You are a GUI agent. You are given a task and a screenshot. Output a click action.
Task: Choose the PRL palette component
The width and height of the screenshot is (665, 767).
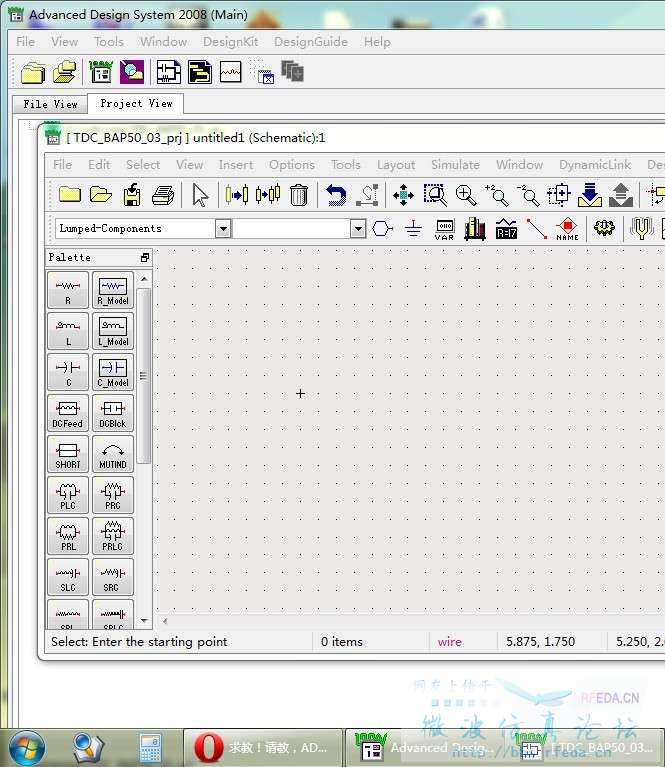[68, 537]
